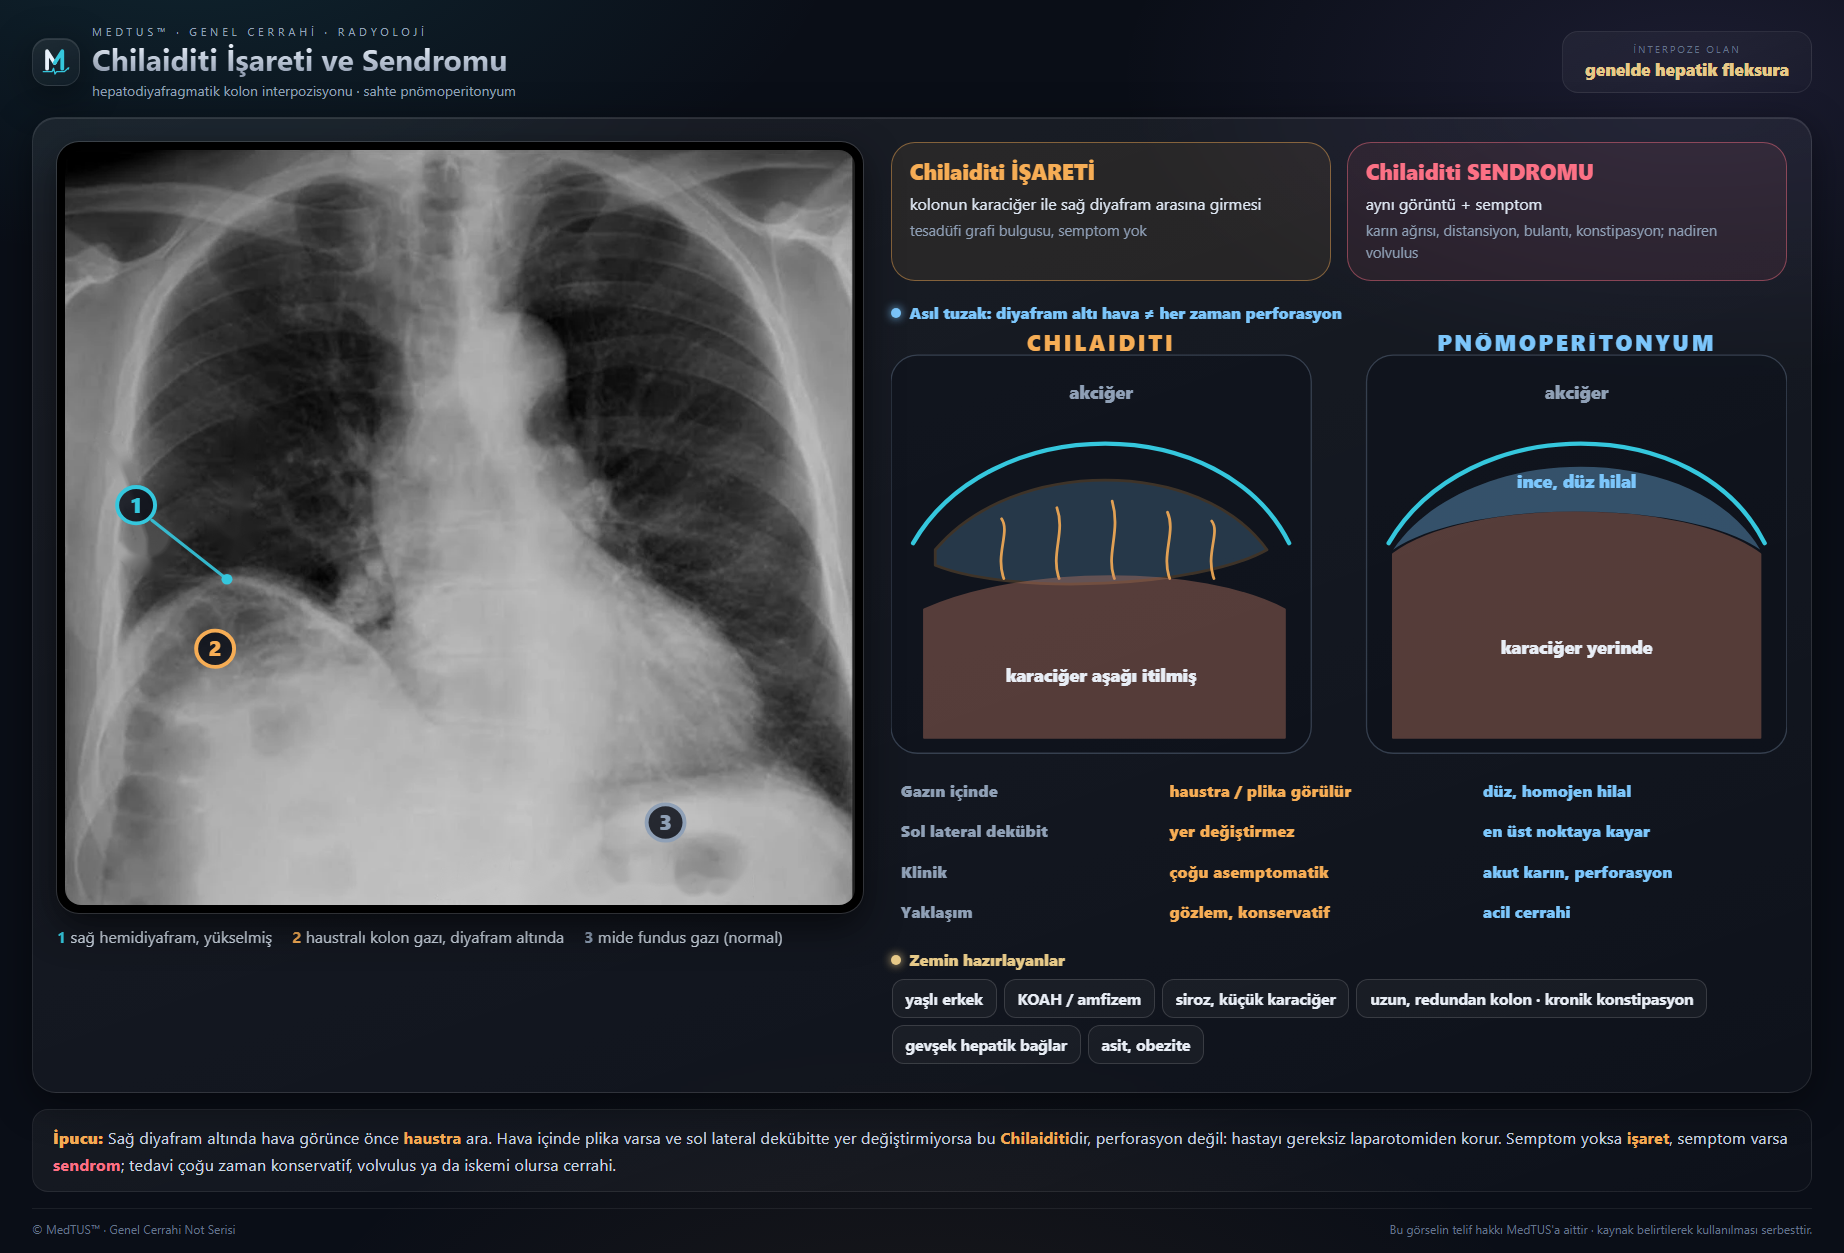
Task: Click 'PNÖMOPERİTONYUM' column heading
Action: point(1576,343)
